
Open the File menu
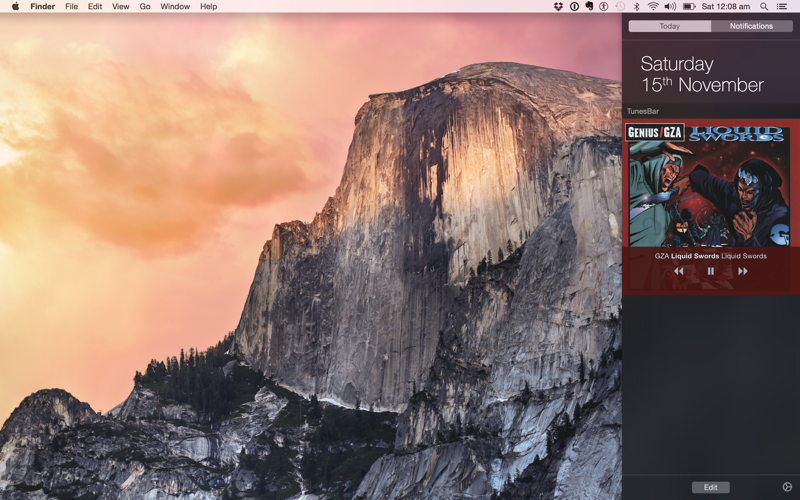[x=71, y=7]
